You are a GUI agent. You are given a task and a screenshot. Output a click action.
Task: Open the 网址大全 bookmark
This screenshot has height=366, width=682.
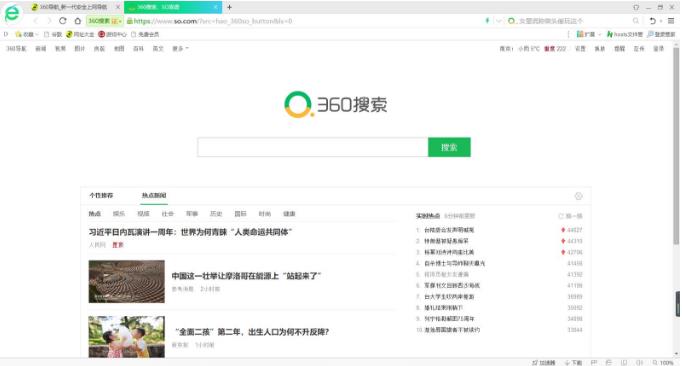(80, 34)
